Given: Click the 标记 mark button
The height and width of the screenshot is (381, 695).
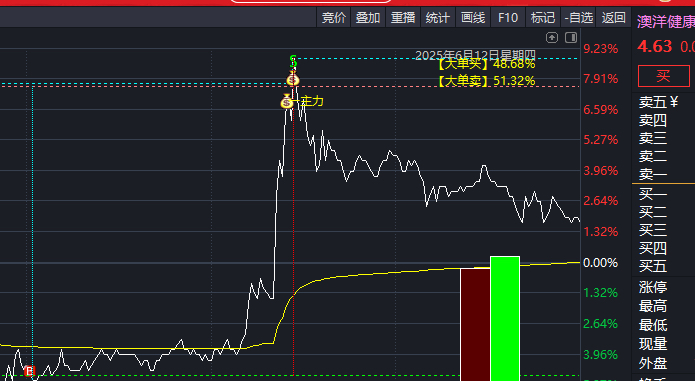Looking at the screenshot, I should coord(543,18).
